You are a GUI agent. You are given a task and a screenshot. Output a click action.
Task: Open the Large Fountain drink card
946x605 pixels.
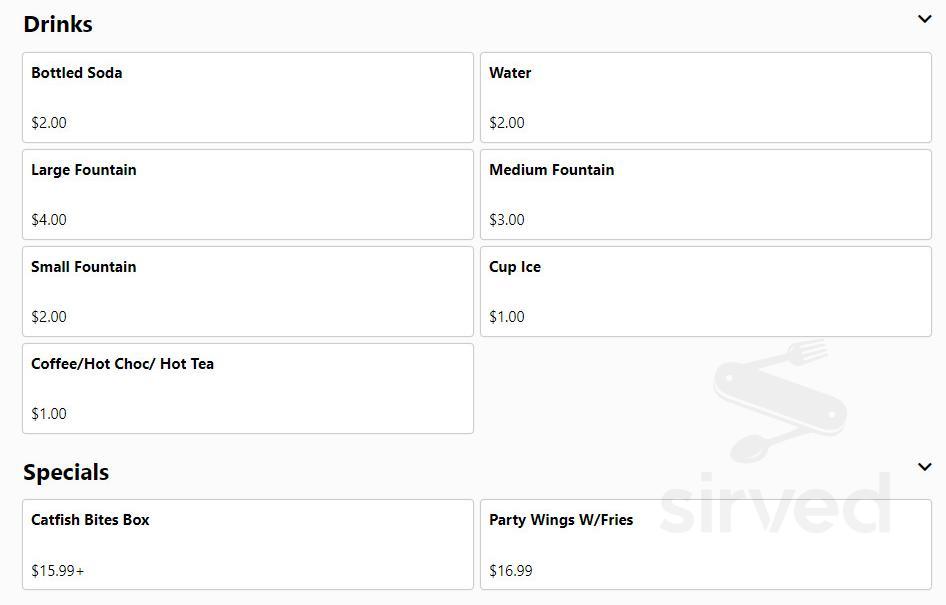247,194
